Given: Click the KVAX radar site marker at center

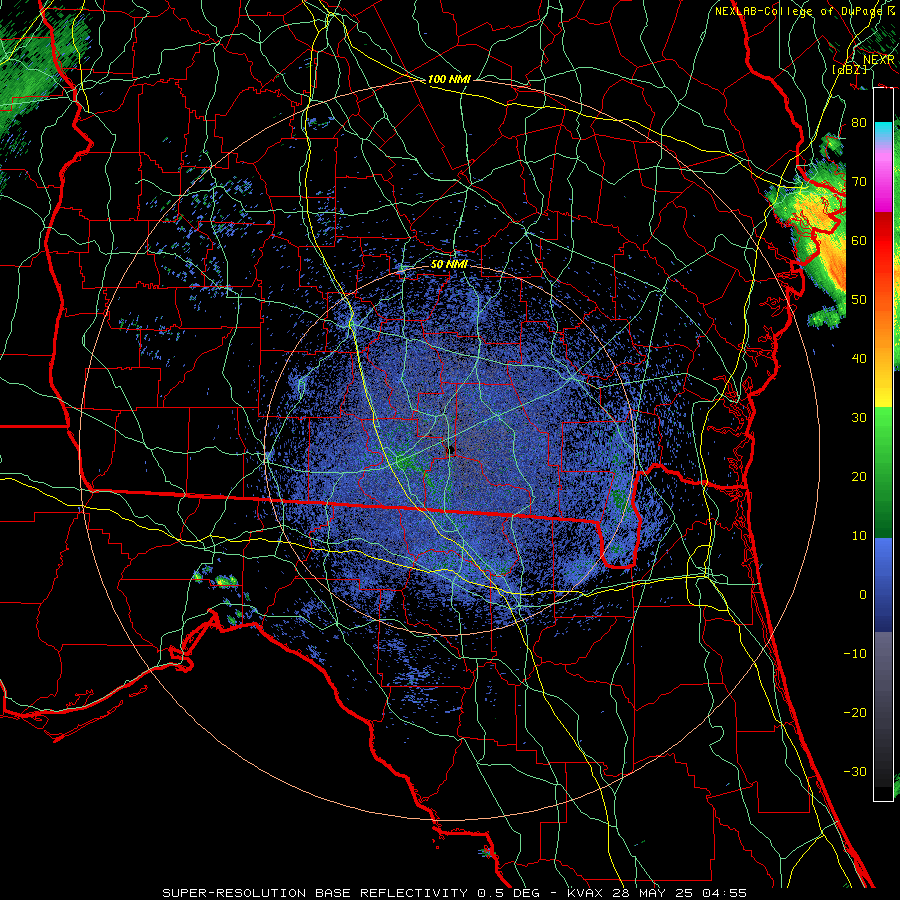Looking at the screenshot, I should coord(451,450).
